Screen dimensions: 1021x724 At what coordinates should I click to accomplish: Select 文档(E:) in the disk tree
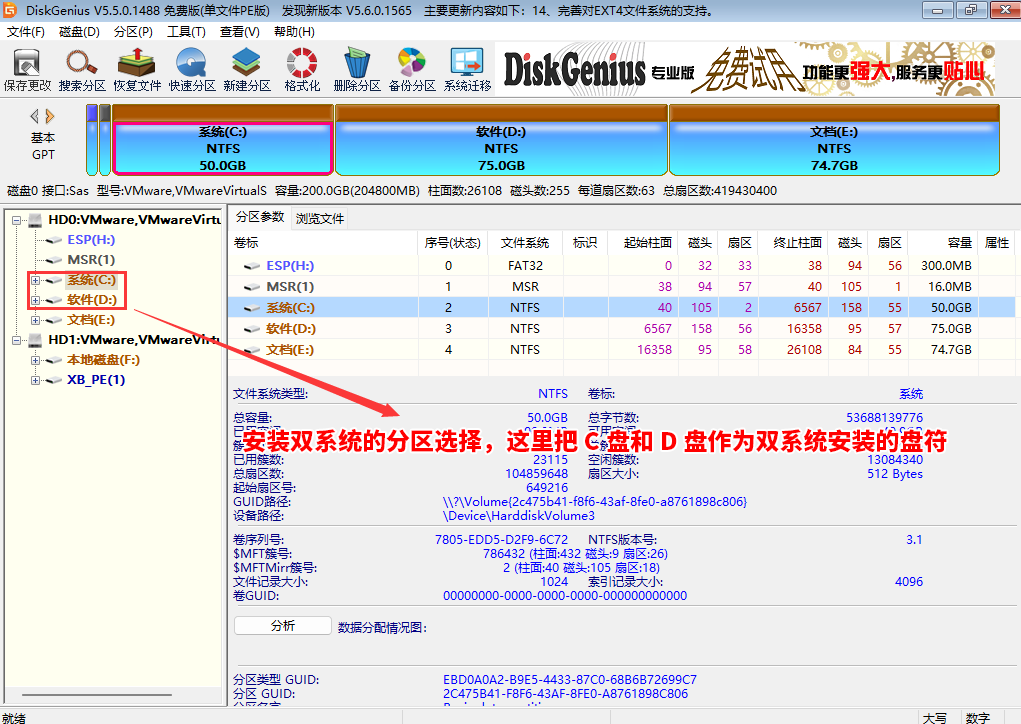tap(91, 320)
